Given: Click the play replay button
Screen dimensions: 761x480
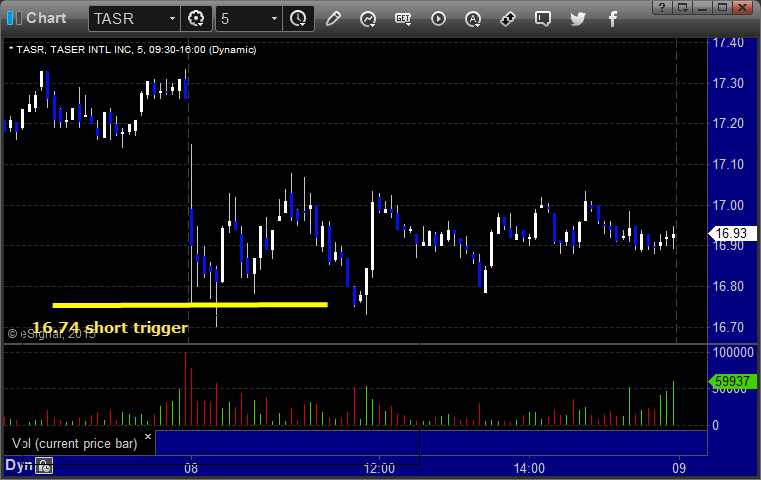Looking at the screenshot, I should [438, 19].
